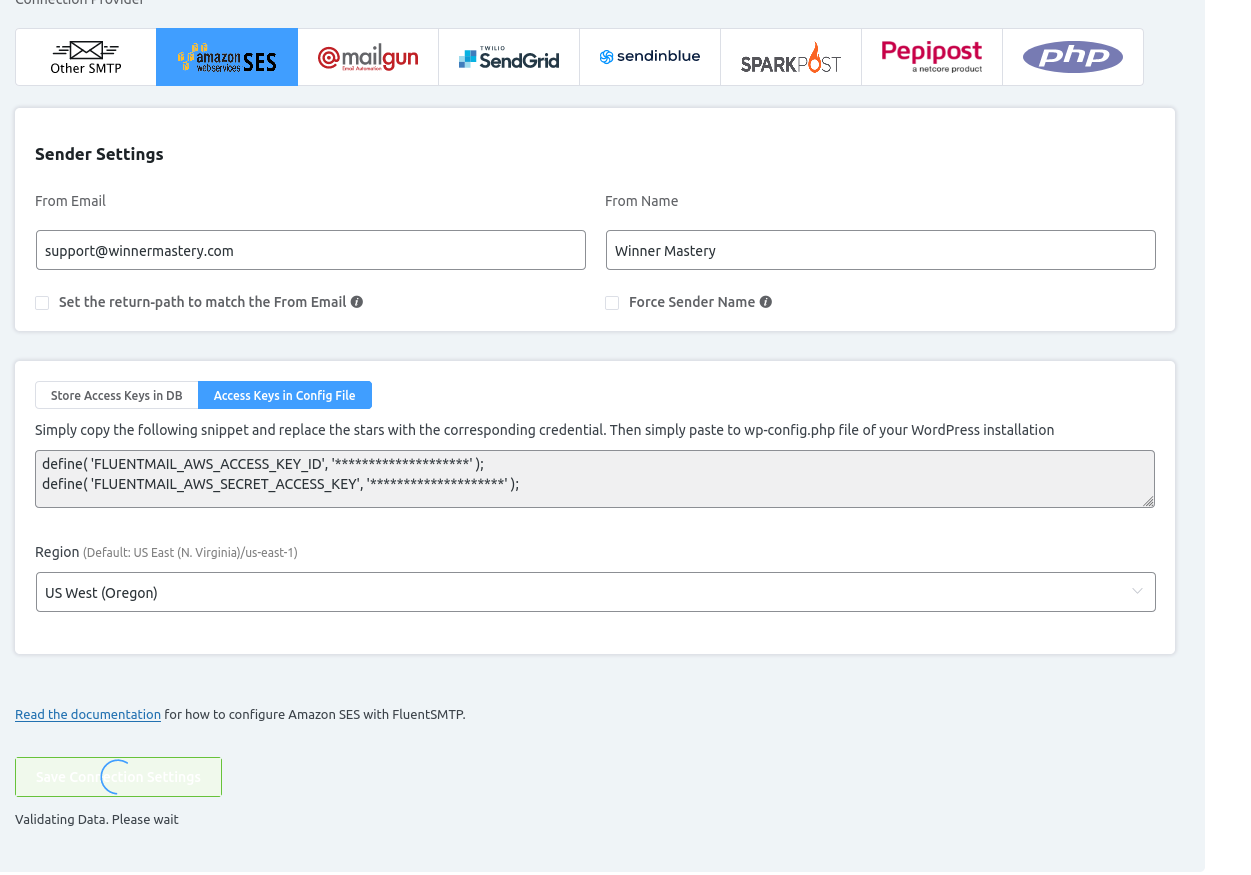Image resolution: width=1251 pixels, height=875 pixels.
Task: Select the Amazon SES provider icon
Action: click(x=226, y=57)
